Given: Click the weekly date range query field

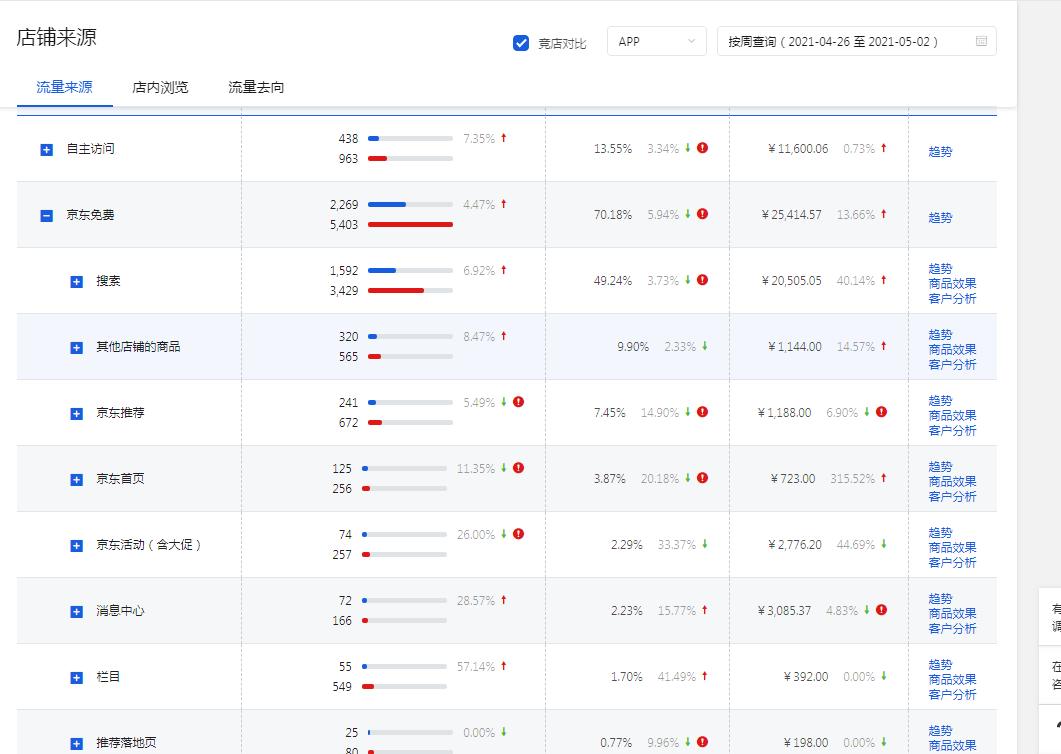Looking at the screenshot, I should [845, 41].
